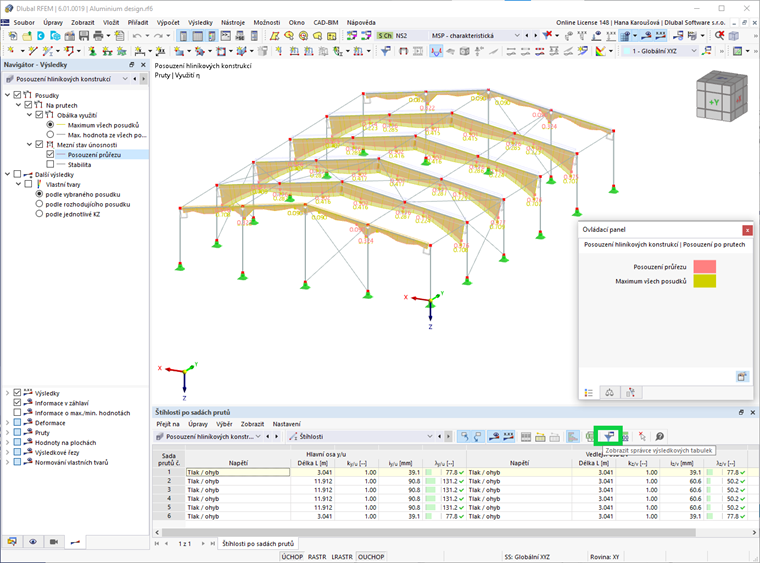
Task: Collapse the Posudky tree node
Action: (7, 95)
